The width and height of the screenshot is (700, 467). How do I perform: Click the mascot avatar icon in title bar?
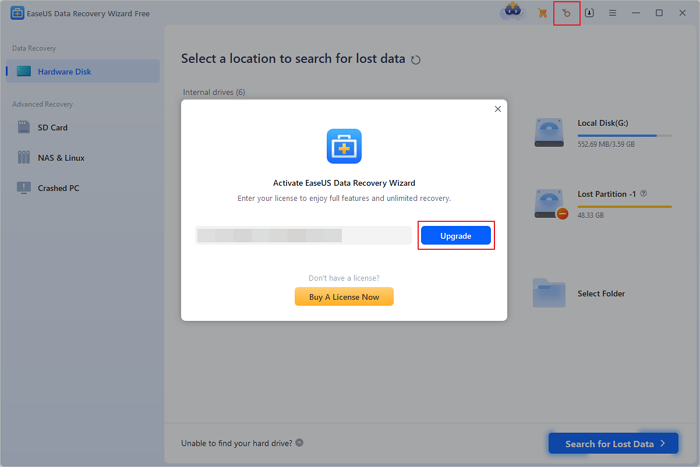pyautogui.click(x=512, y=12)
